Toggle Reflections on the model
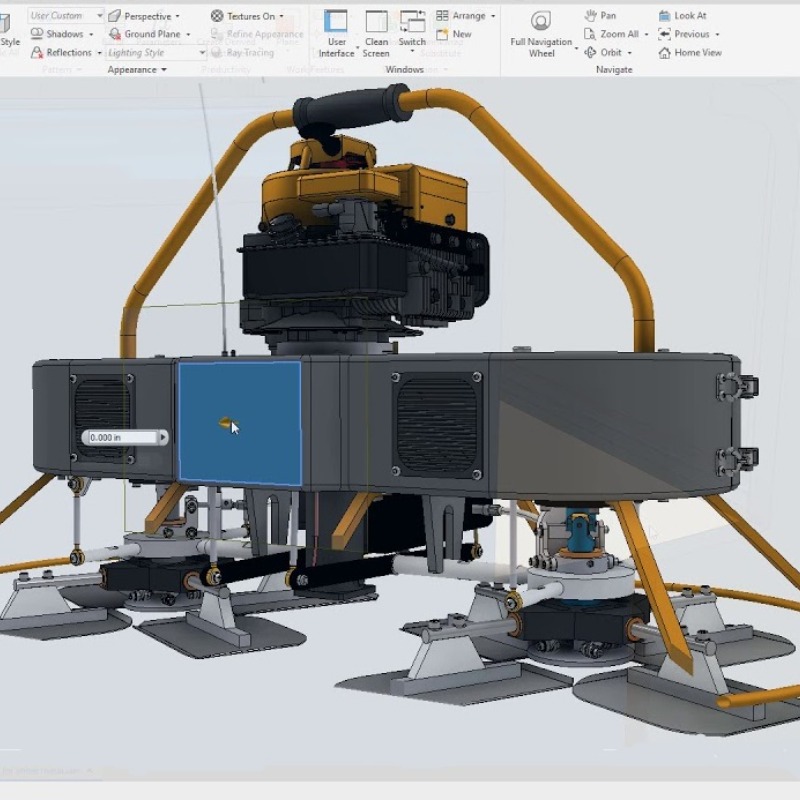The height and width of the screenshot is (800, 800). click(x=62, y=52)
